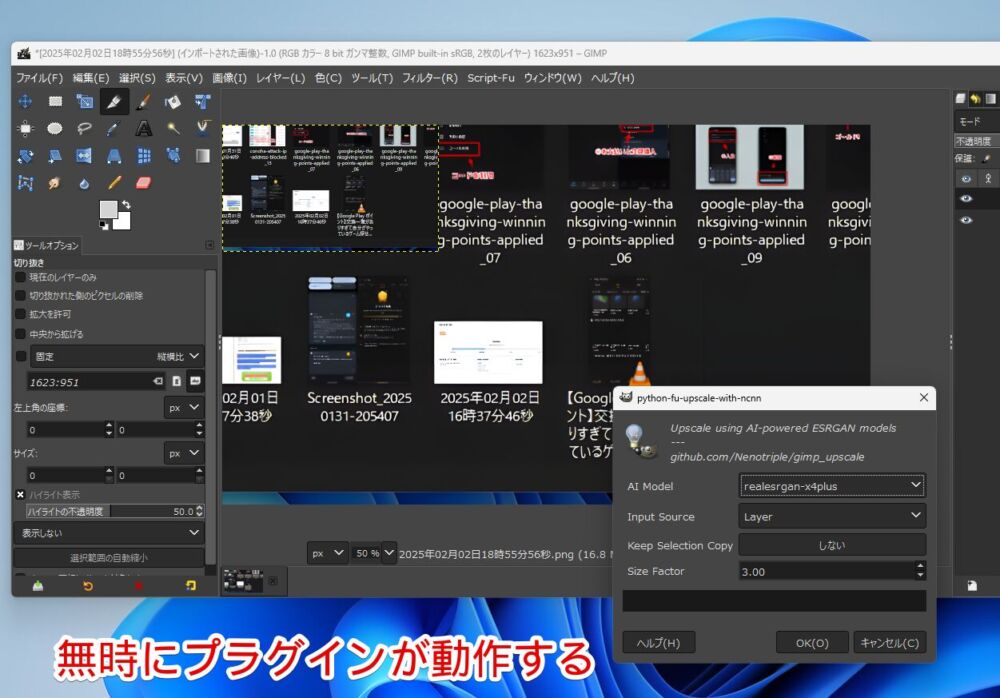Open ファイル(F) menu

(40, 78)
